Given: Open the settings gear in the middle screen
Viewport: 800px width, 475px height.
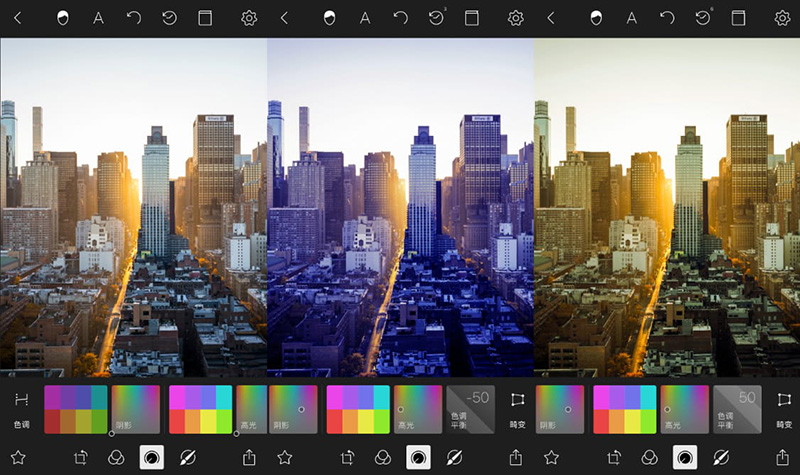Looking at the screenshot, I should 515,18.
